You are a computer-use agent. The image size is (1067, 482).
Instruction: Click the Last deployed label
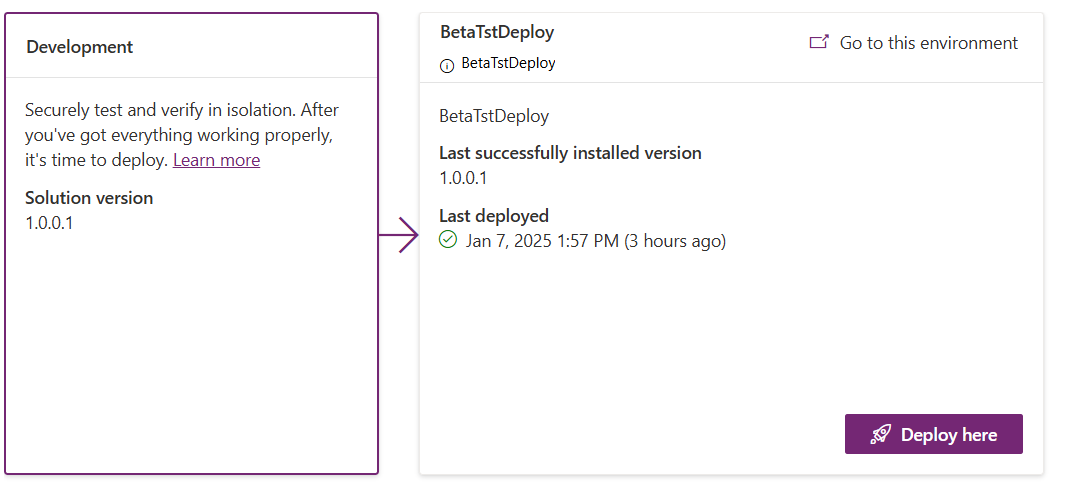pyautogui.click(x=494, y=216)
